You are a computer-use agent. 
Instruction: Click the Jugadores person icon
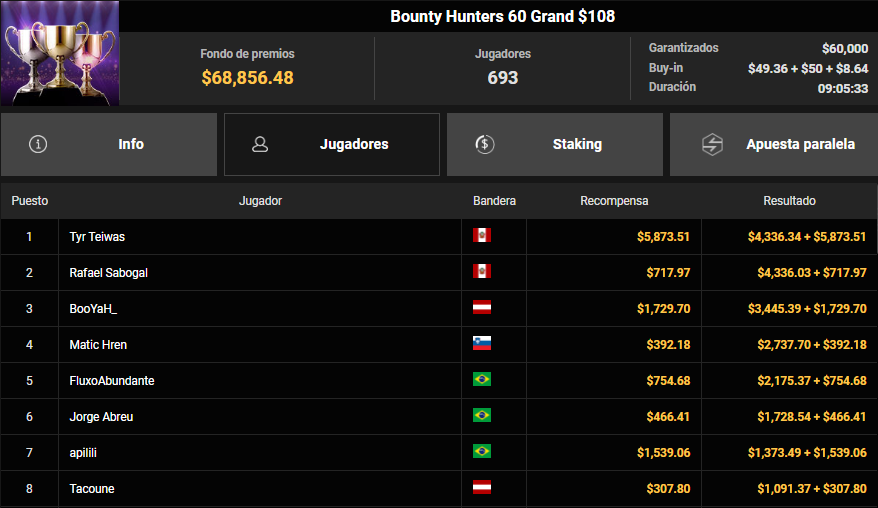(x=260, y=144)
